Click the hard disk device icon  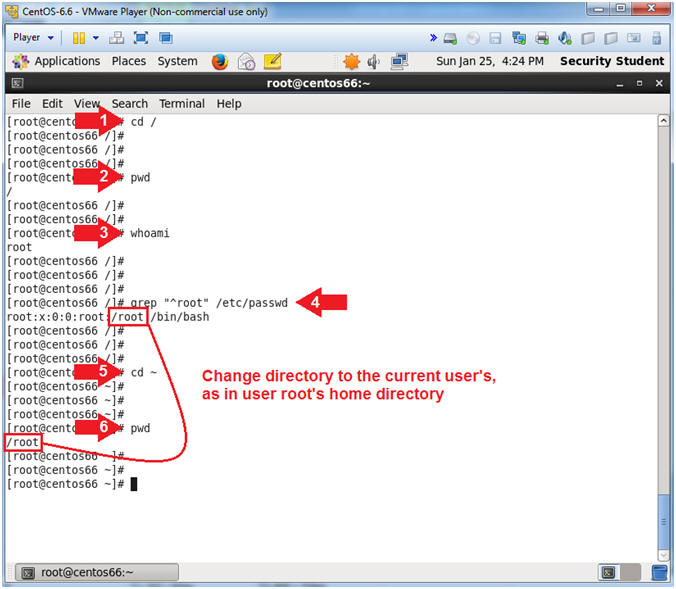[x=450, y=38]
